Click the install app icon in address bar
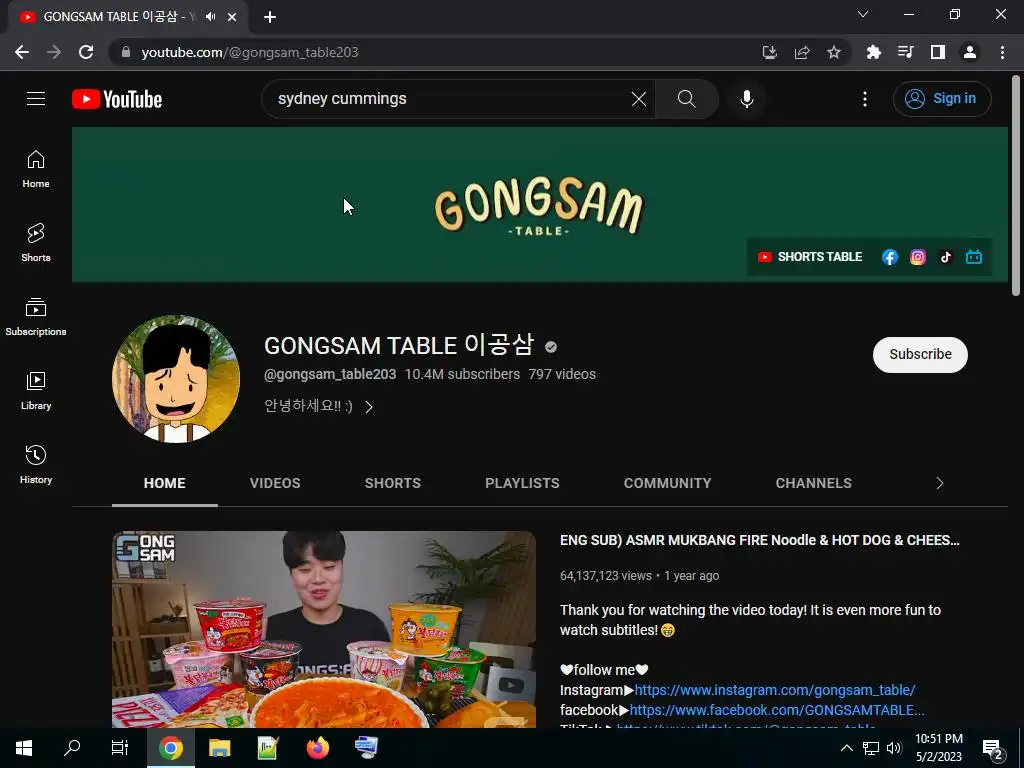Screen dimensions: 1024x768 [770, 52]
